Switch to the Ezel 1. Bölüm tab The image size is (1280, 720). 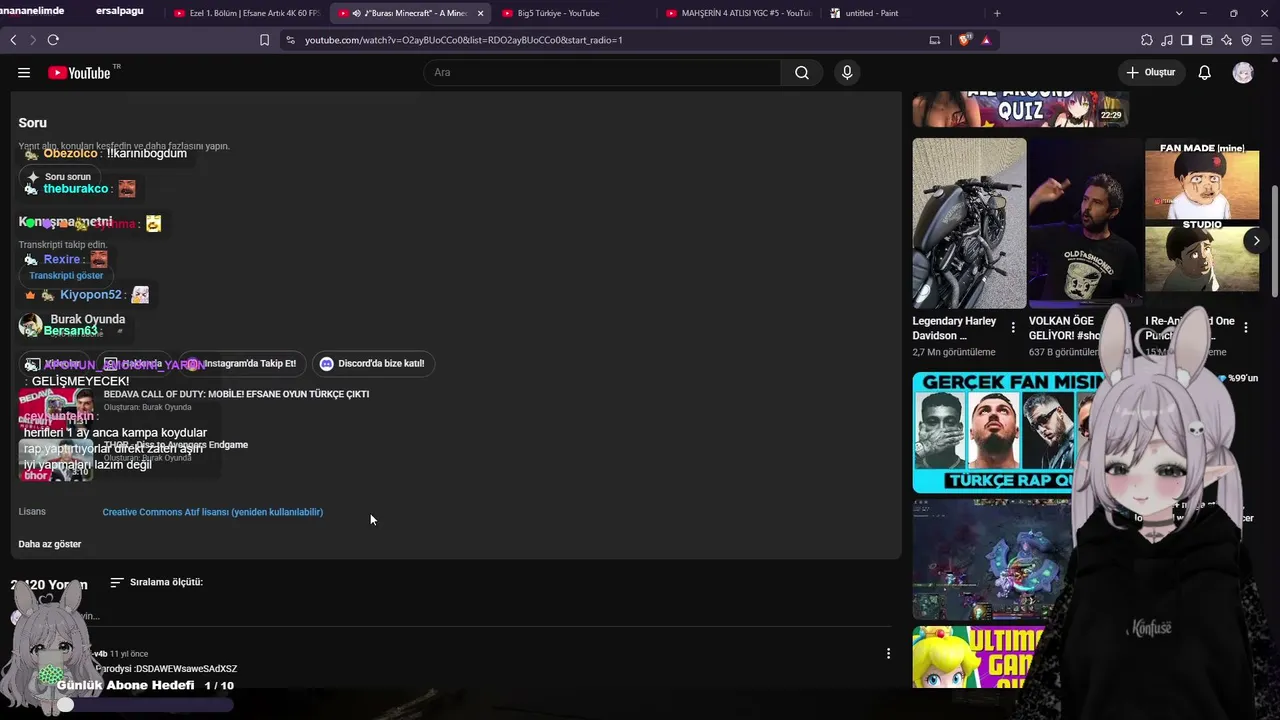coord(246,13)
